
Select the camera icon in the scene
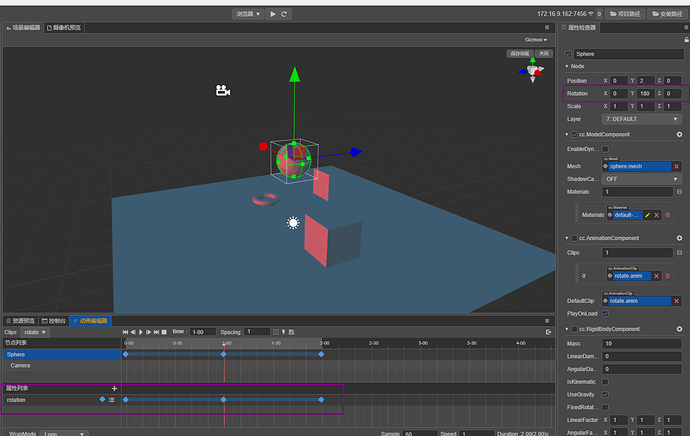coord(223,91)
